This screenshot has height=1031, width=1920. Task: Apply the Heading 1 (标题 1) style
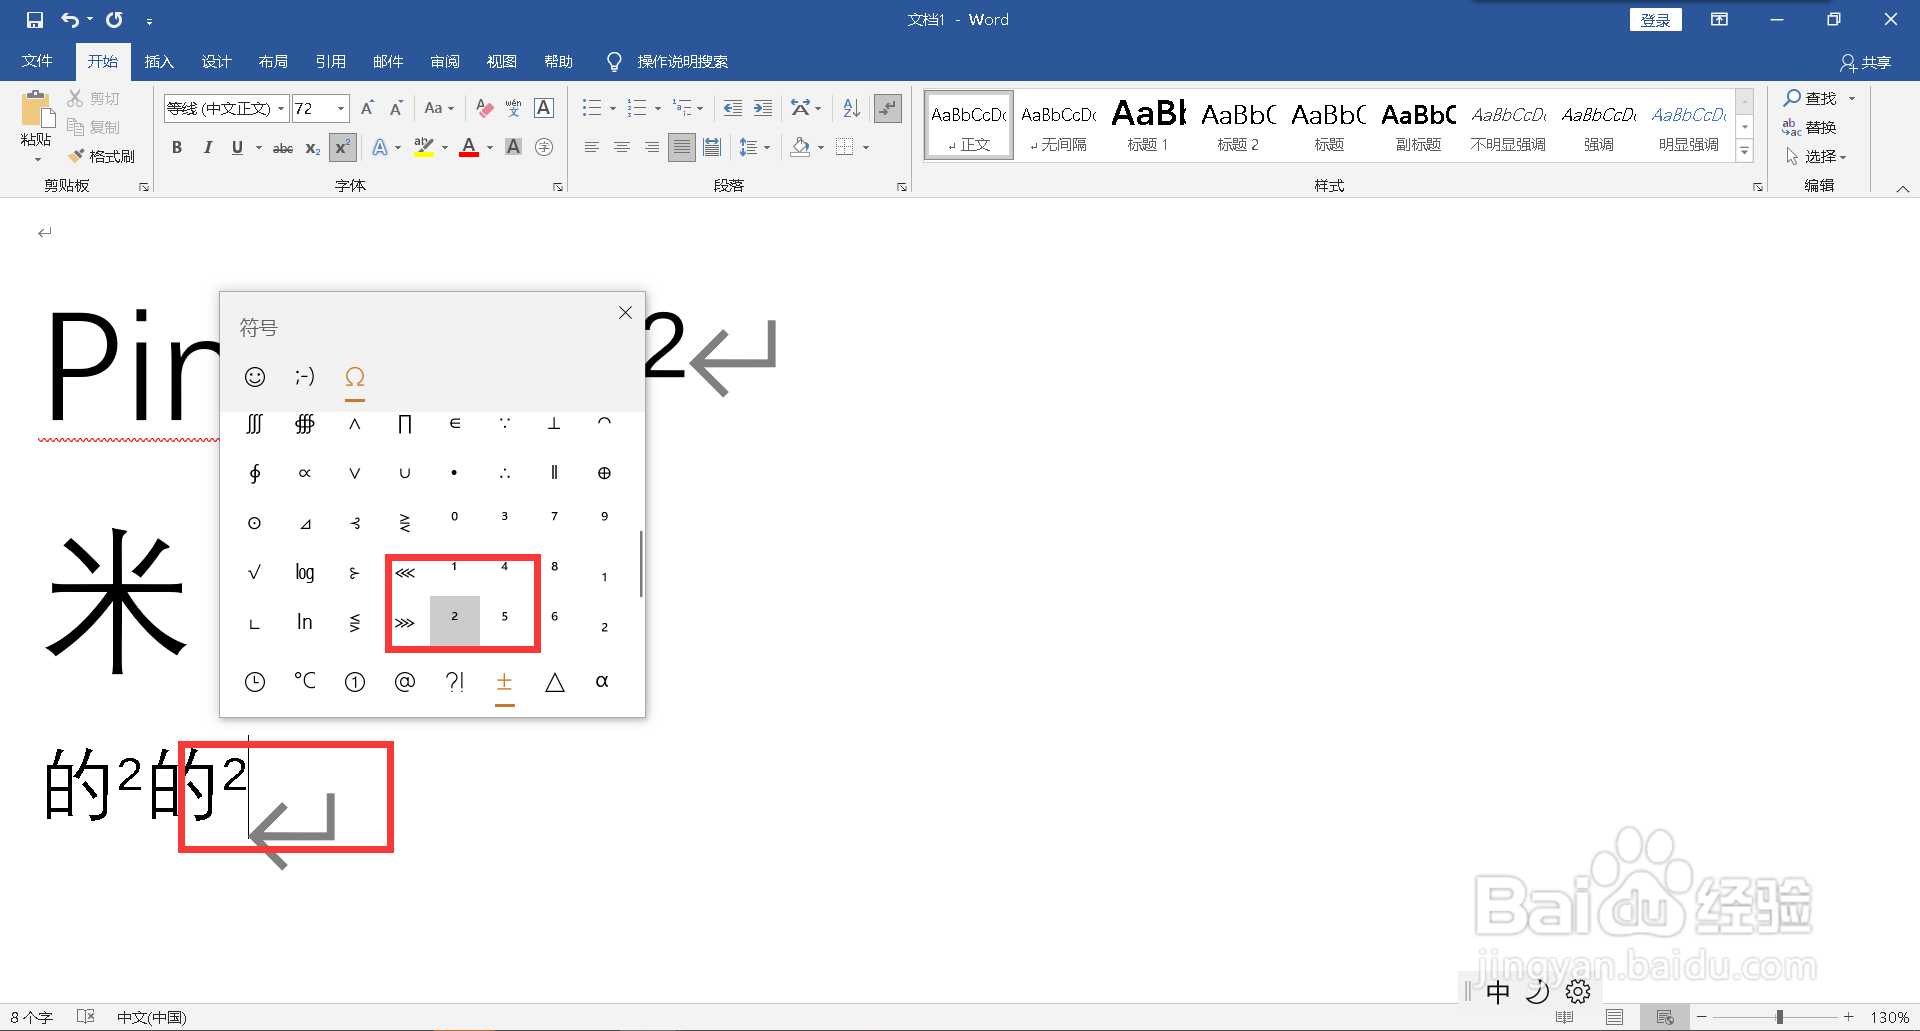click(1148, 125)
